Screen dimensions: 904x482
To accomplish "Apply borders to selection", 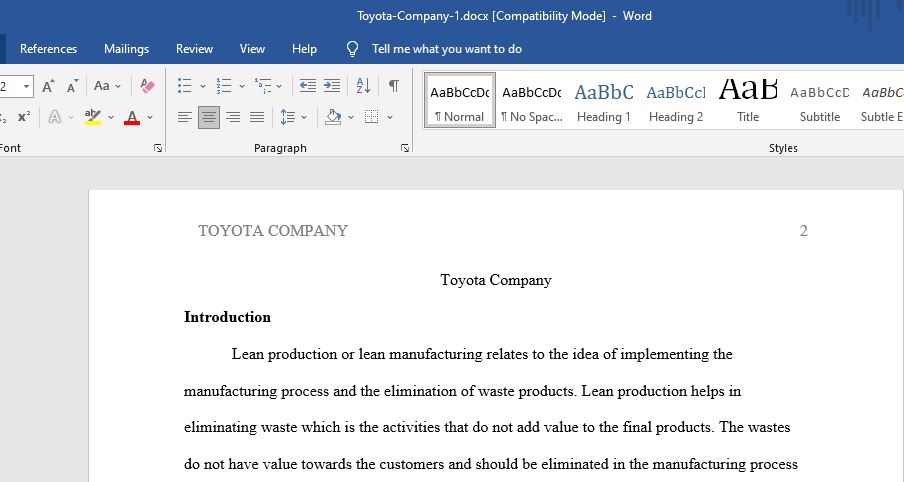I will point(372,117).
